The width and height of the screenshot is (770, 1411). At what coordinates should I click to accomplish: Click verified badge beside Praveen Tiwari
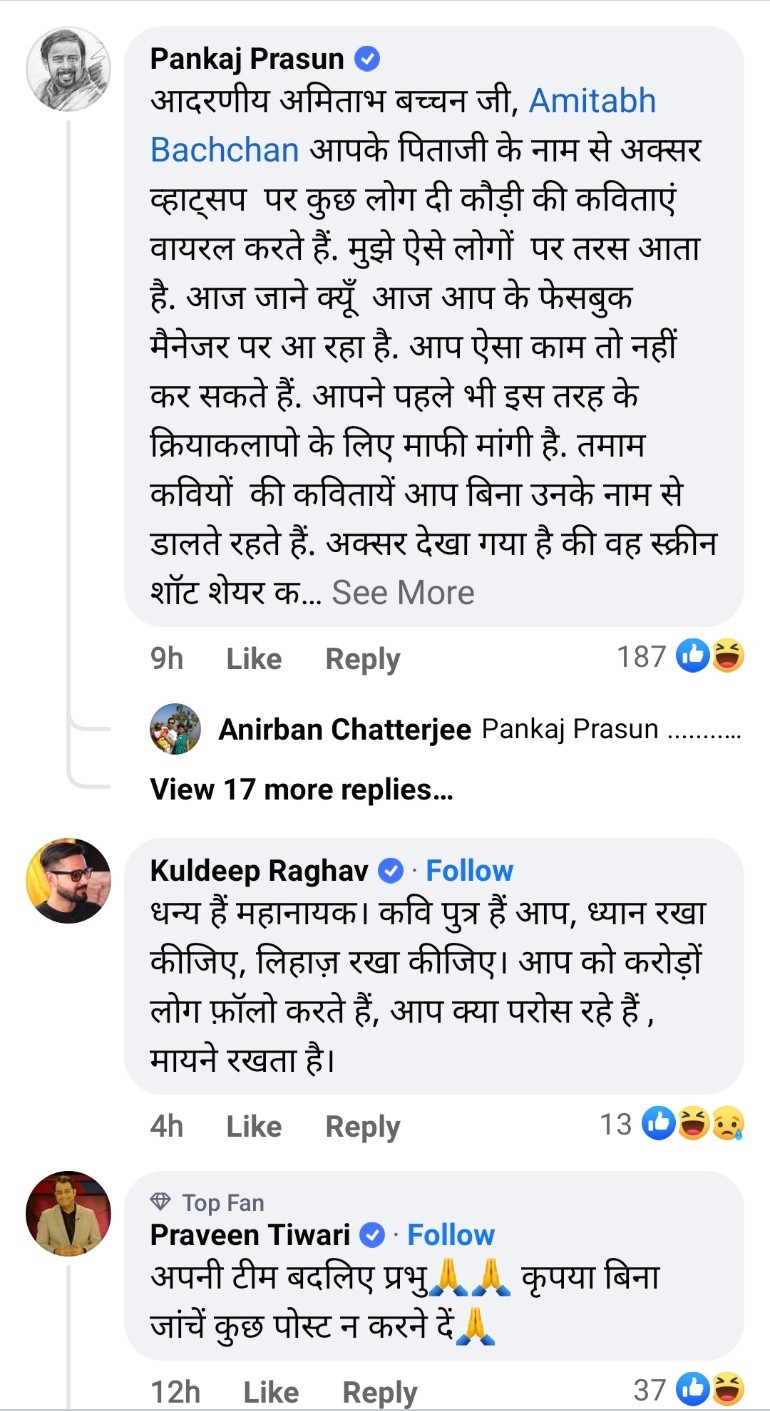pos(371,1235)
